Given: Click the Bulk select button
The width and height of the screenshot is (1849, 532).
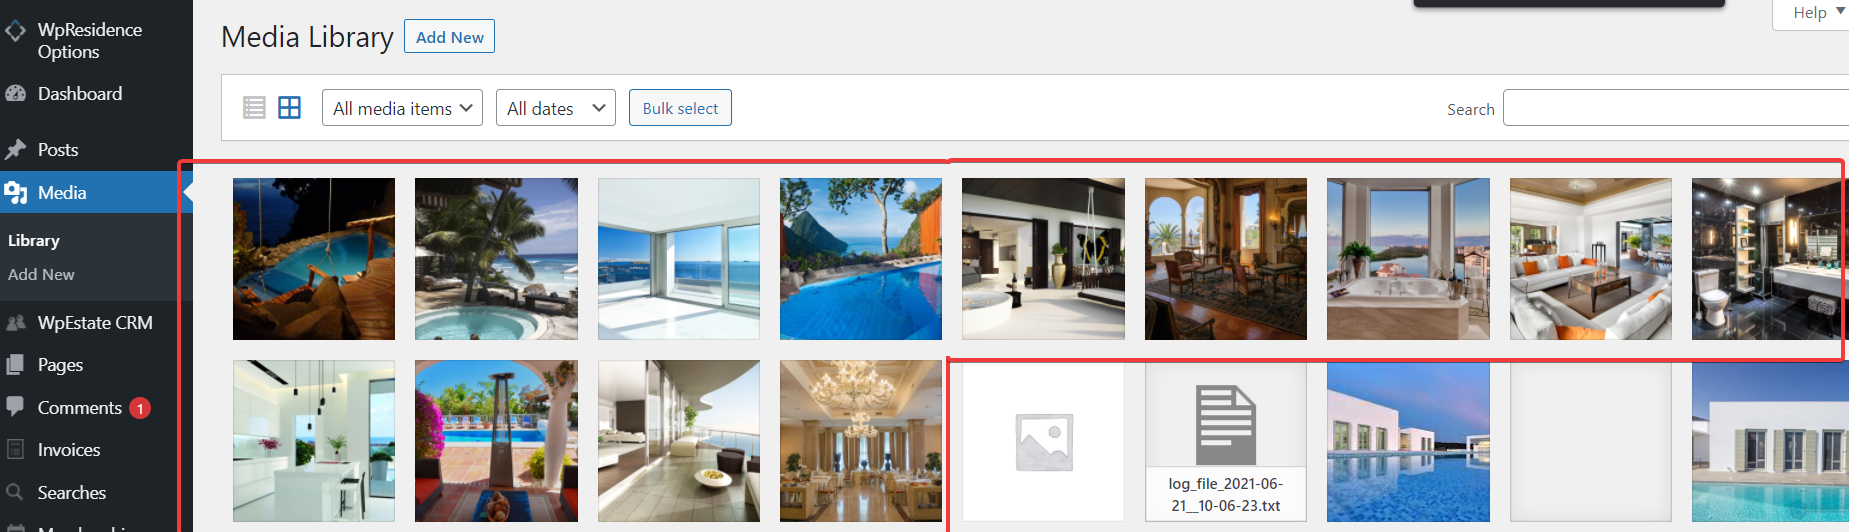Looking at the screenshot, I should pyautogui.click(x=680, y=108).
